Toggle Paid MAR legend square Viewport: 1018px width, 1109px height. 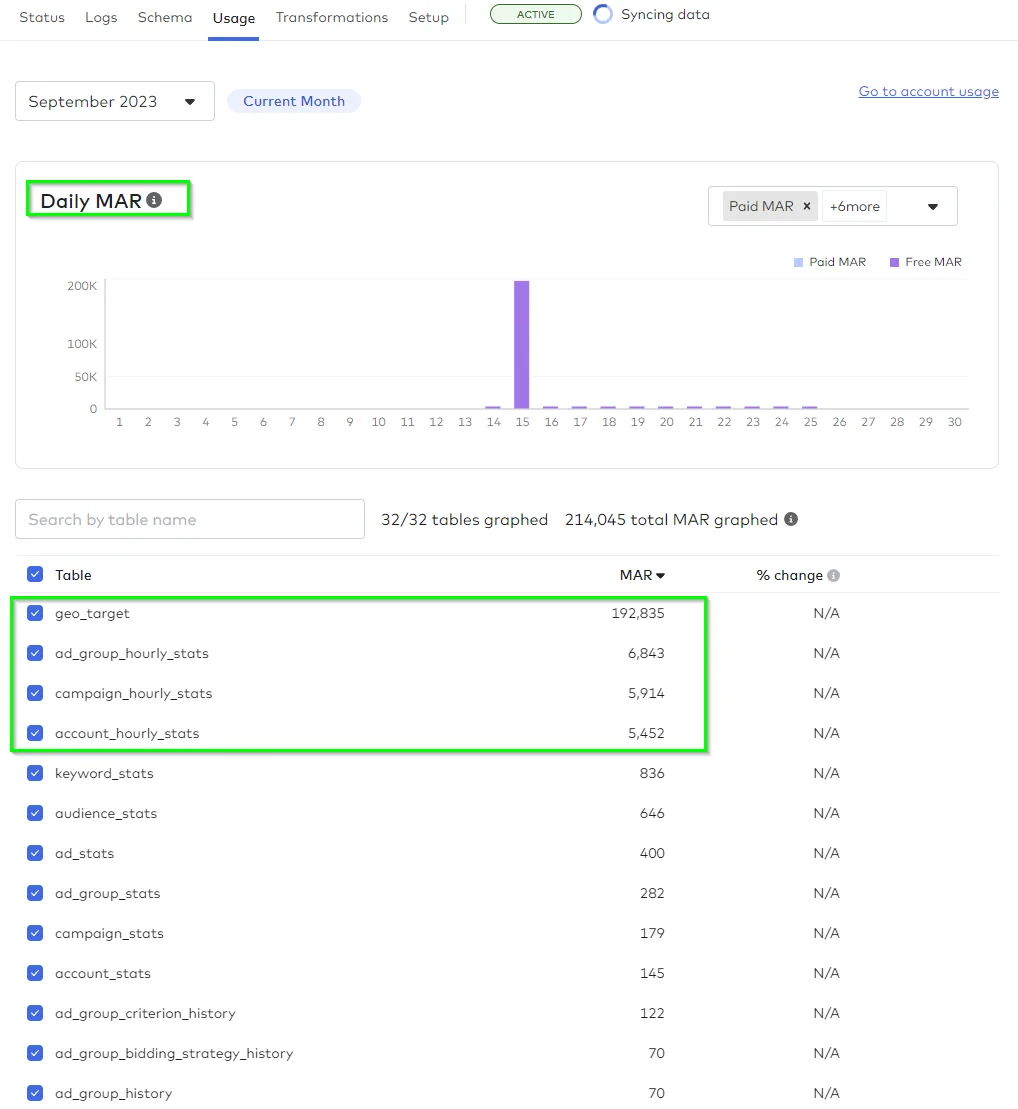[798, 262]
